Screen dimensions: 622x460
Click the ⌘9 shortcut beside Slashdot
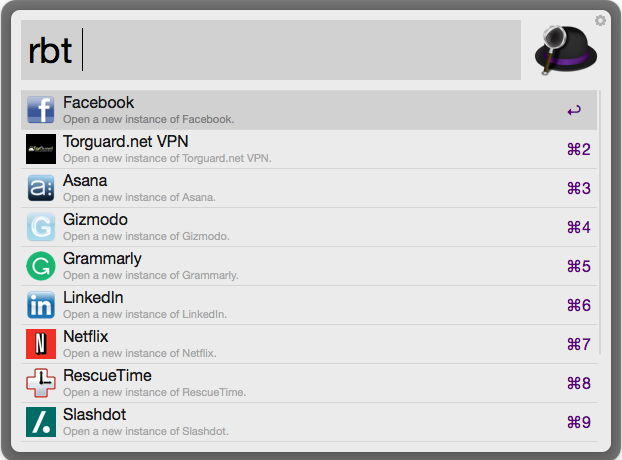pos(579,422)
